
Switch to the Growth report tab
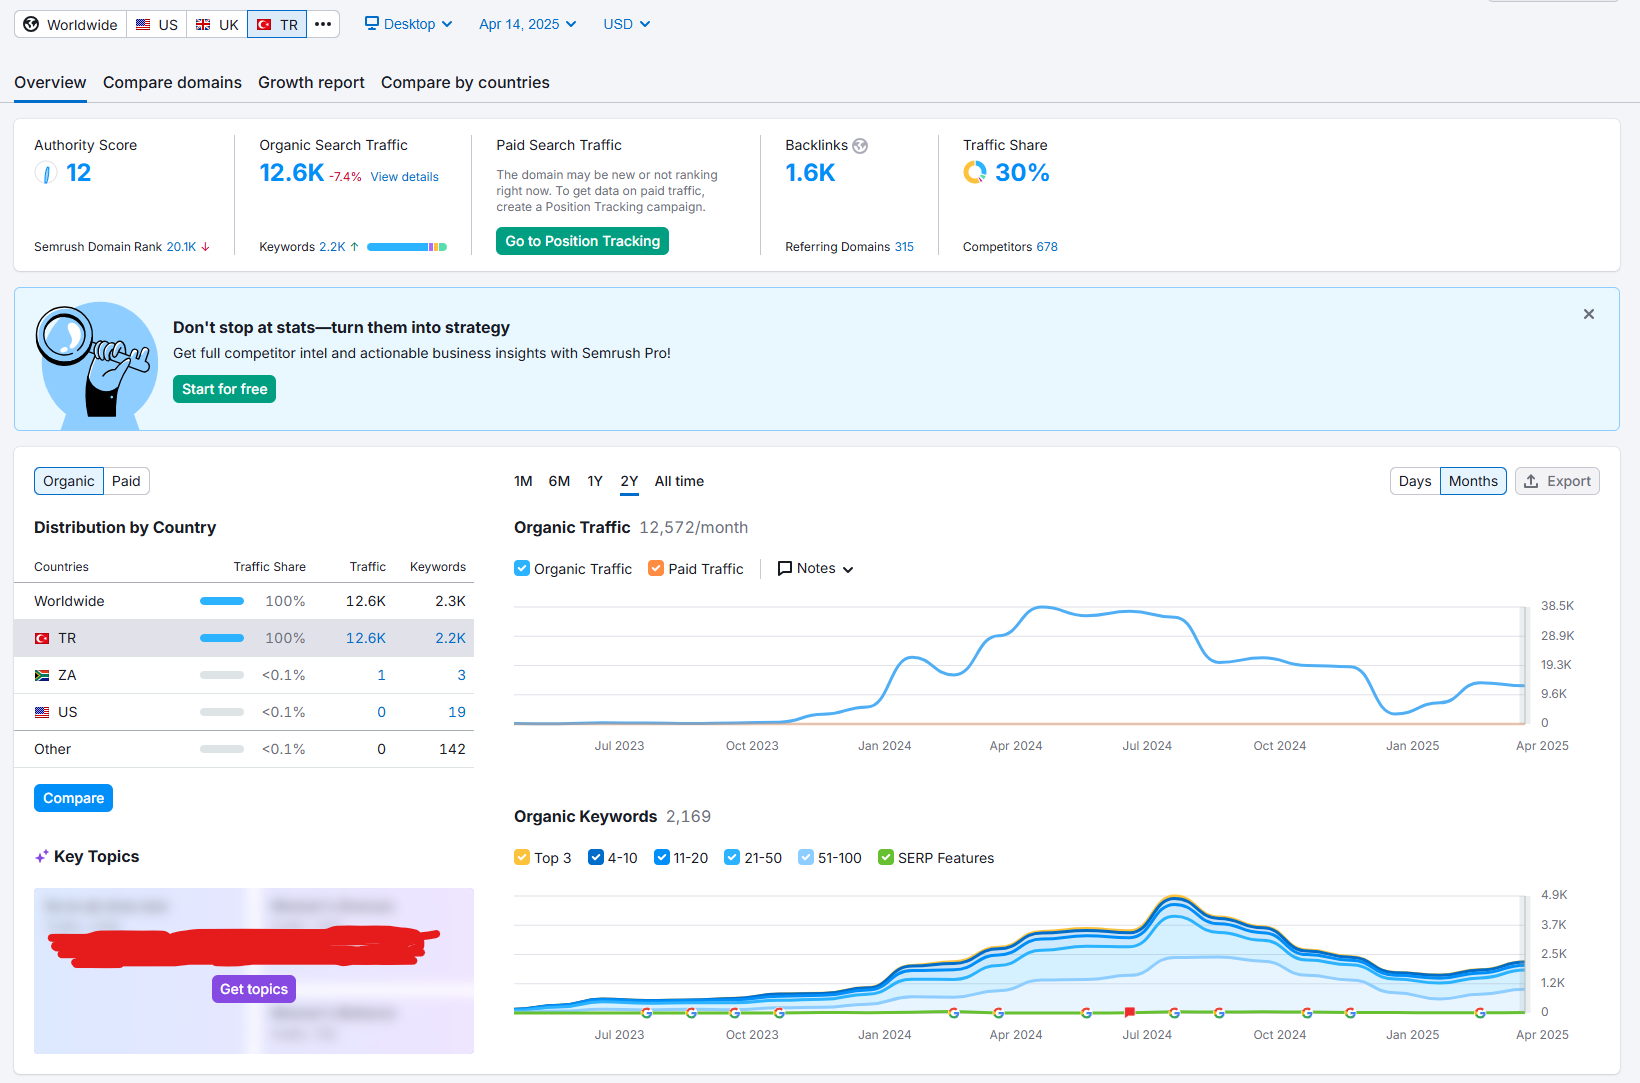click(311, 82)
